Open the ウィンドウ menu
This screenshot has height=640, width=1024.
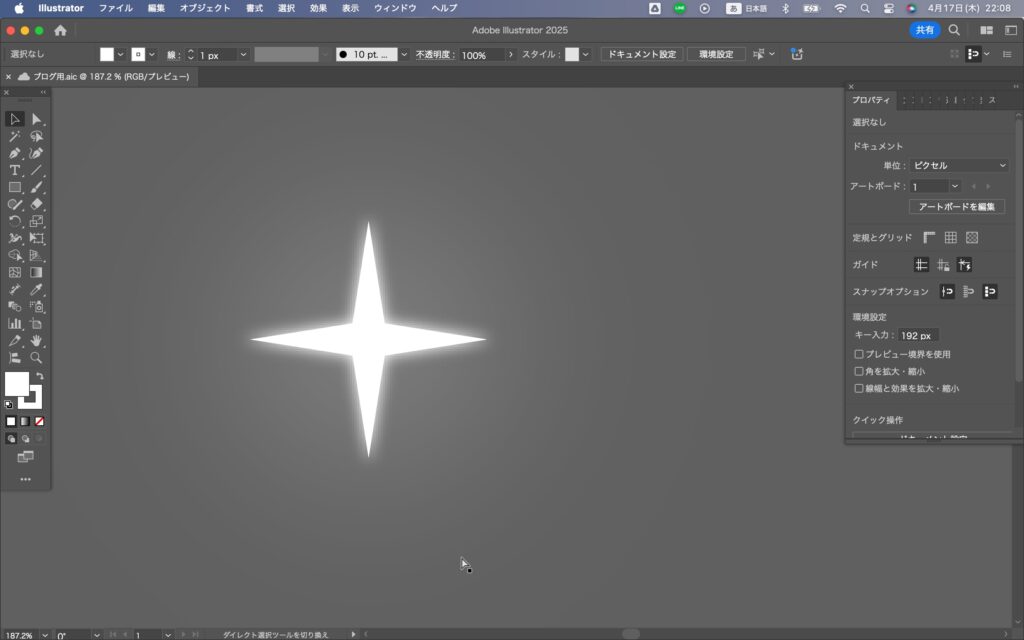point(395,8)
